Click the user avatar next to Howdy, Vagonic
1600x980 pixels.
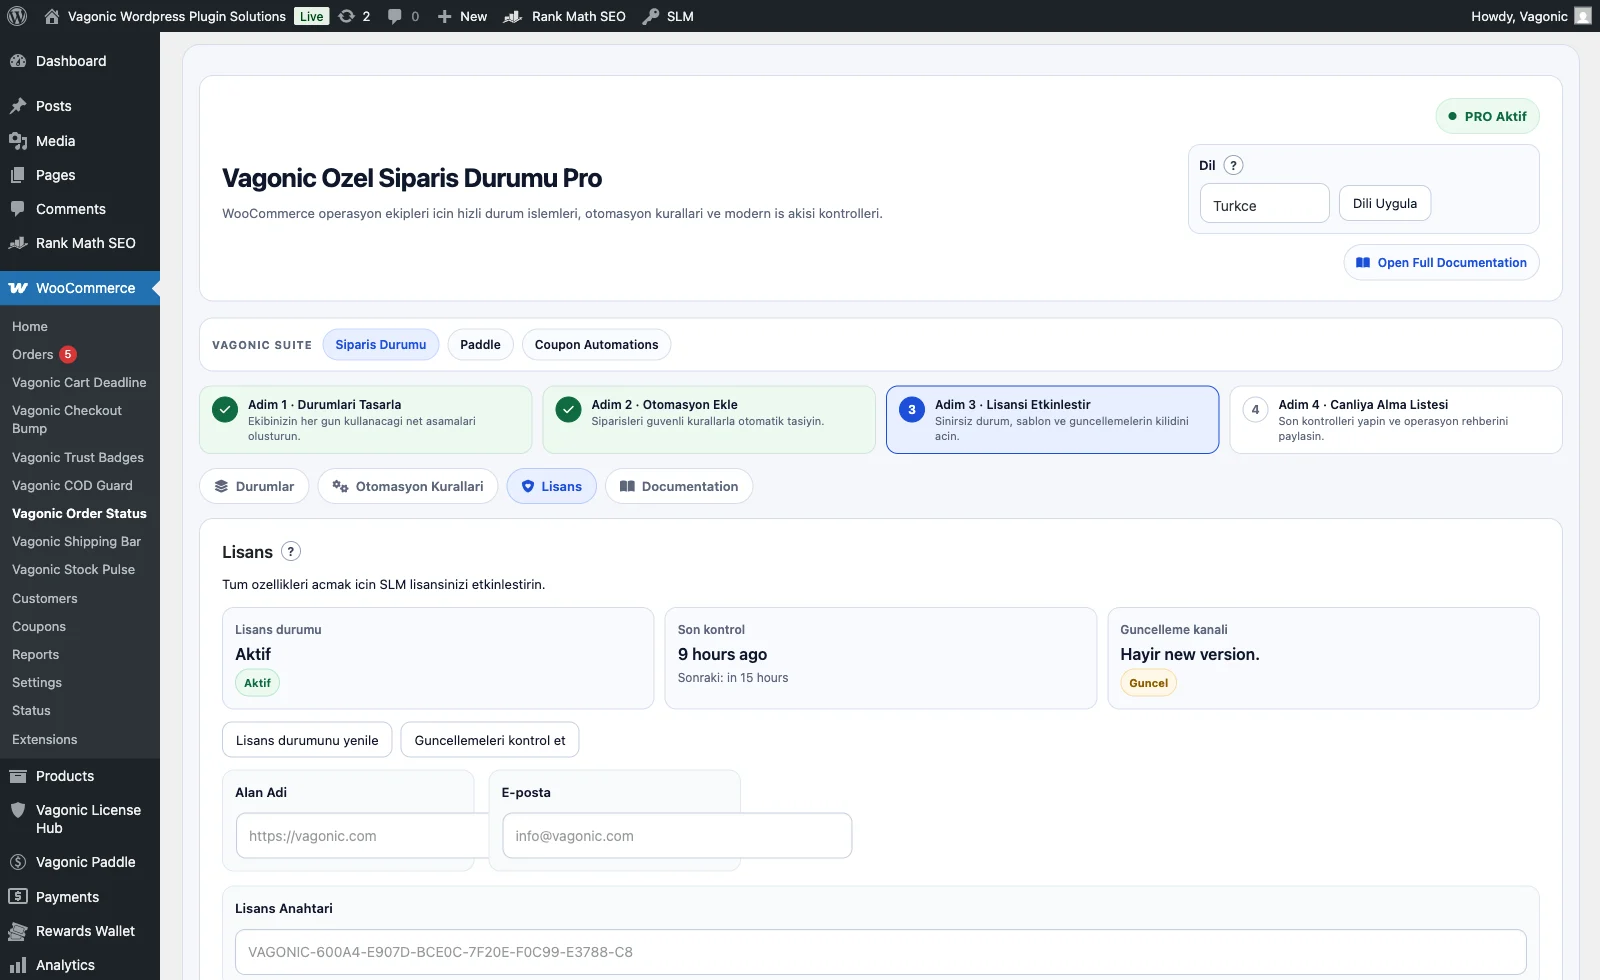coord(1582,16)
